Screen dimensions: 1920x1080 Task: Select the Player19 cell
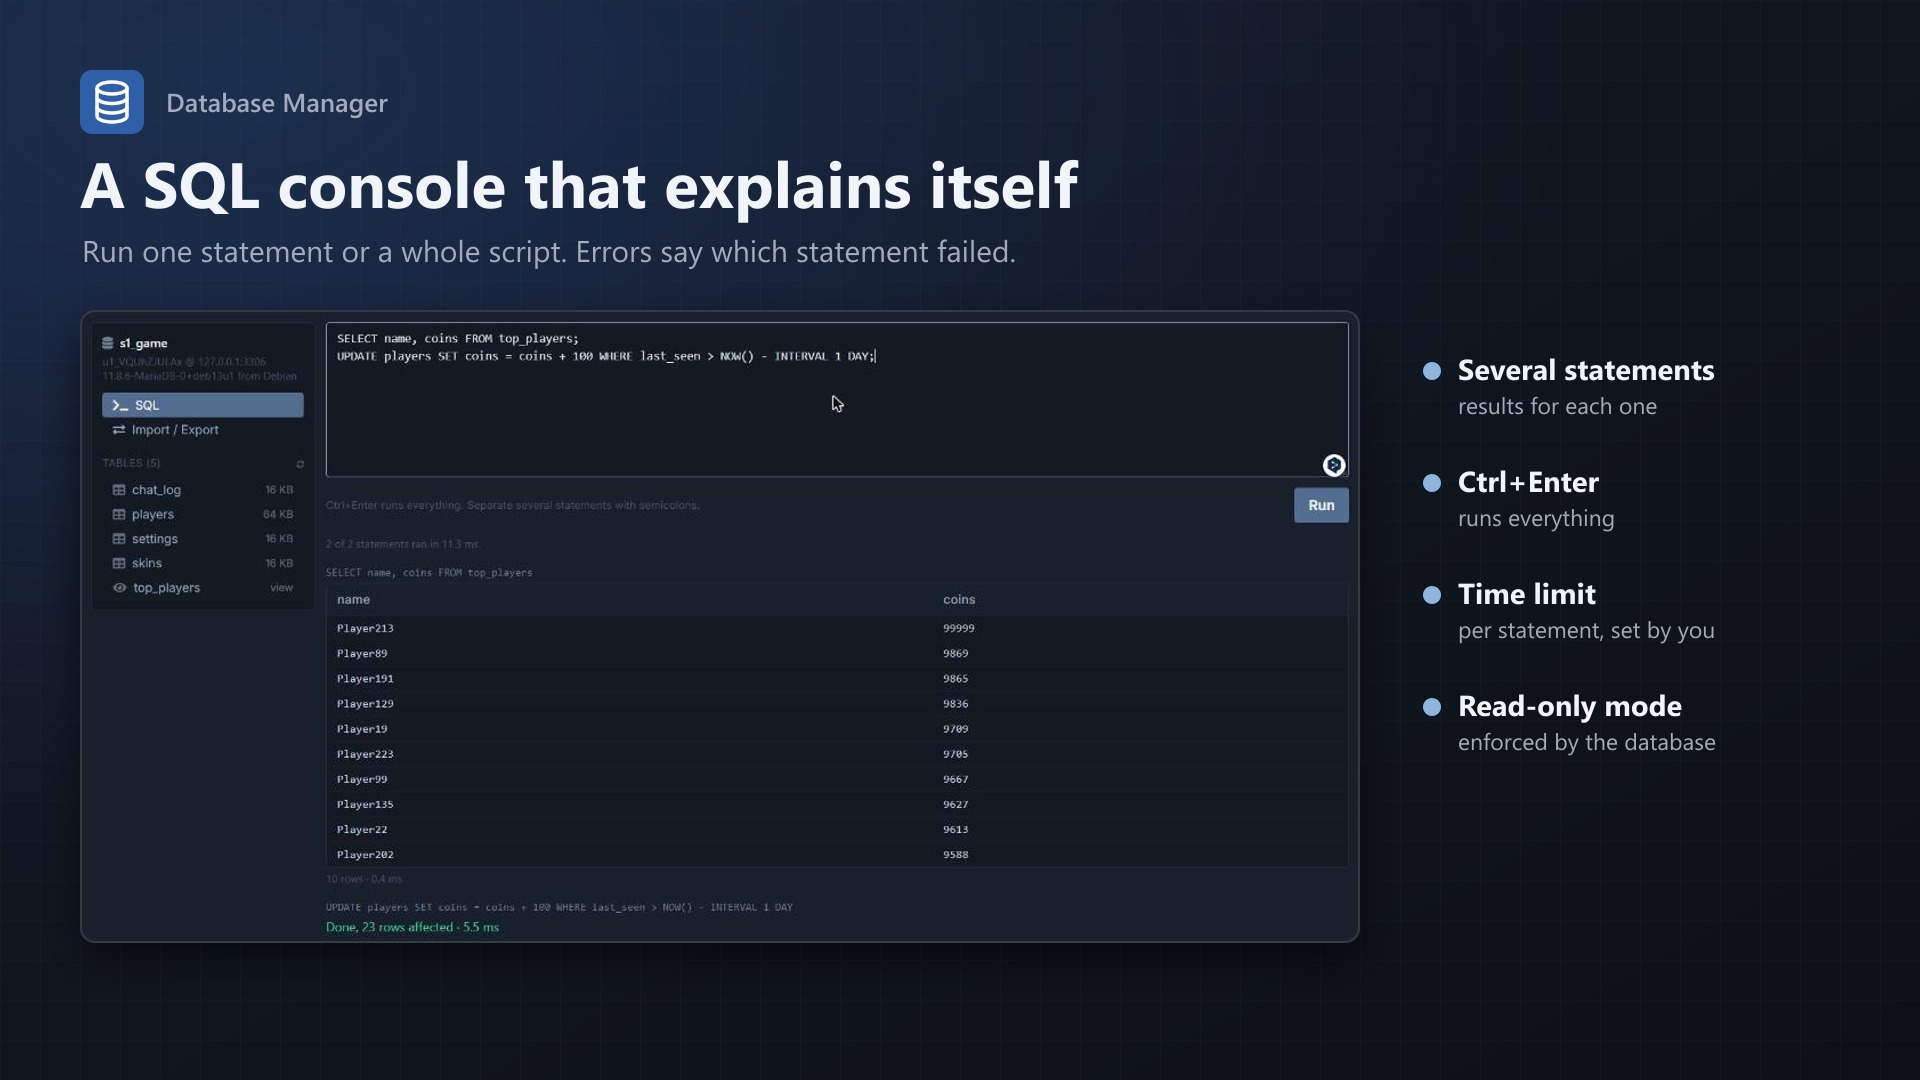(x=362, y=729)
